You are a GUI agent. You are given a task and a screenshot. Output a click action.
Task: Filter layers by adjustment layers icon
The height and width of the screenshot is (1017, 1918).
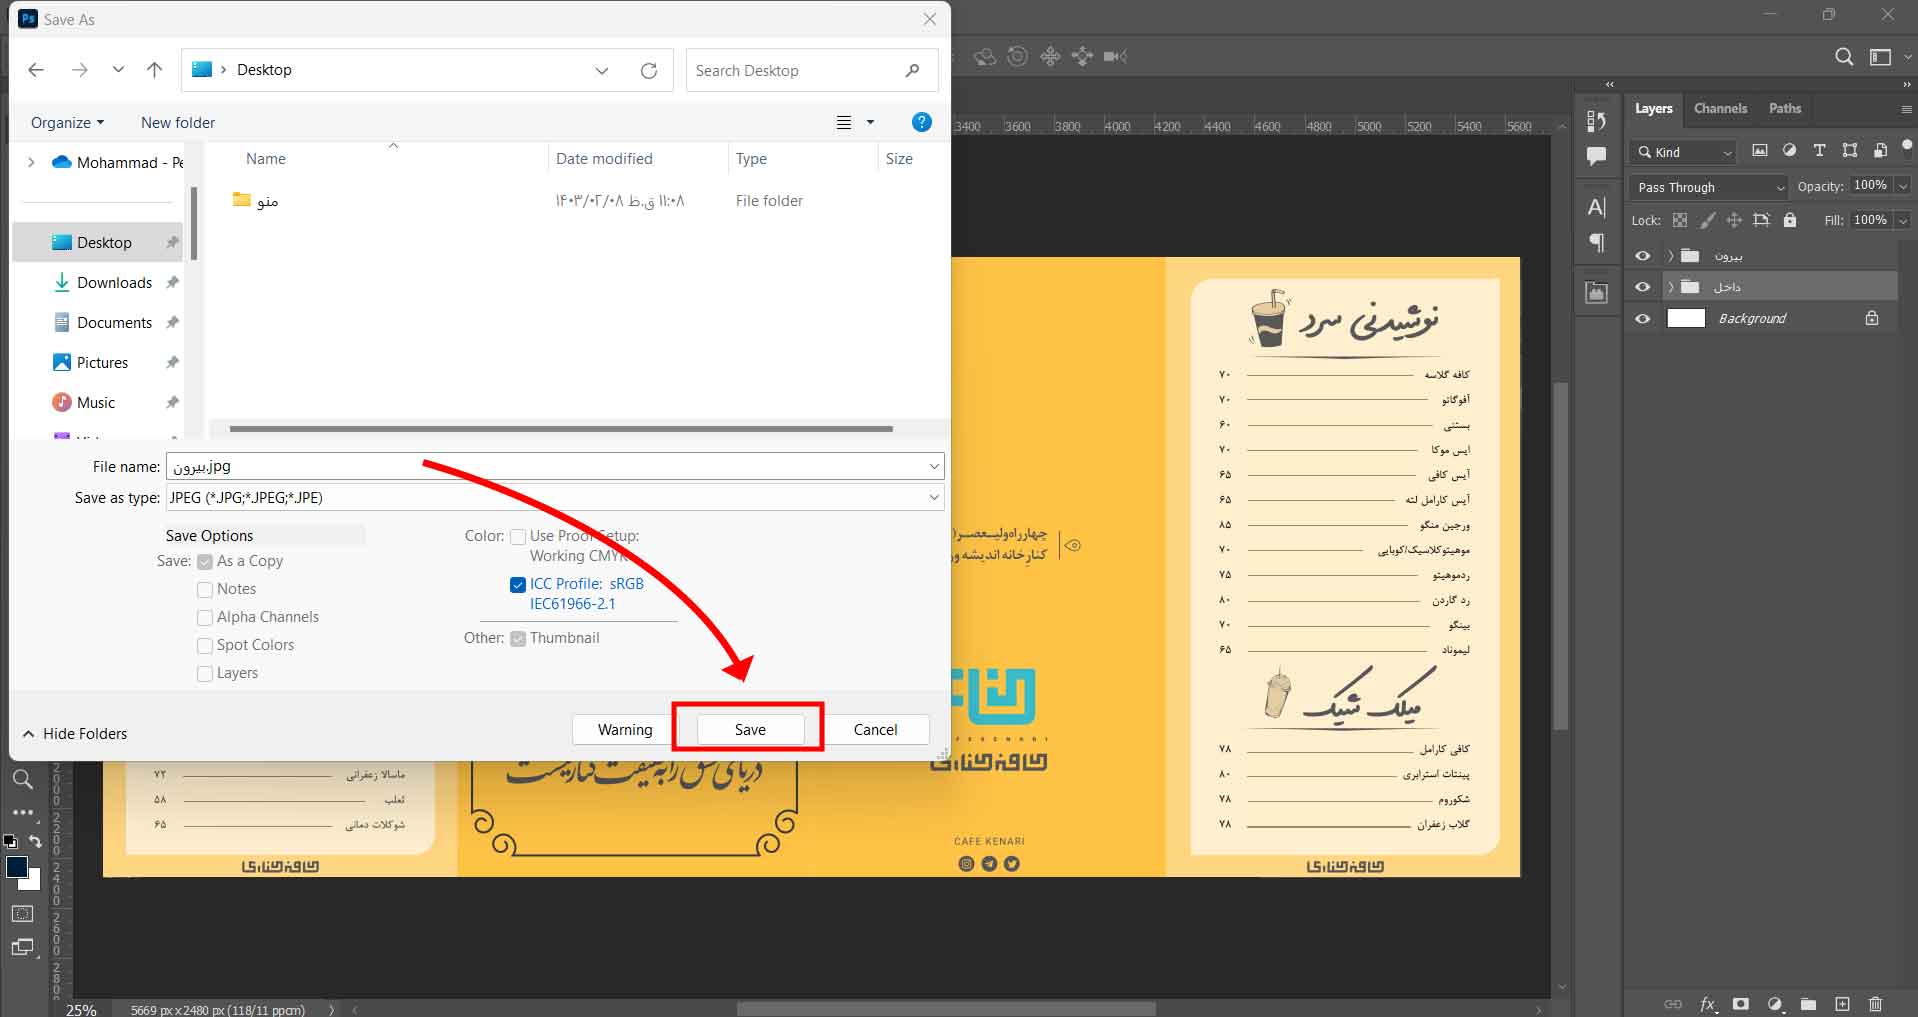(1789, 151)
